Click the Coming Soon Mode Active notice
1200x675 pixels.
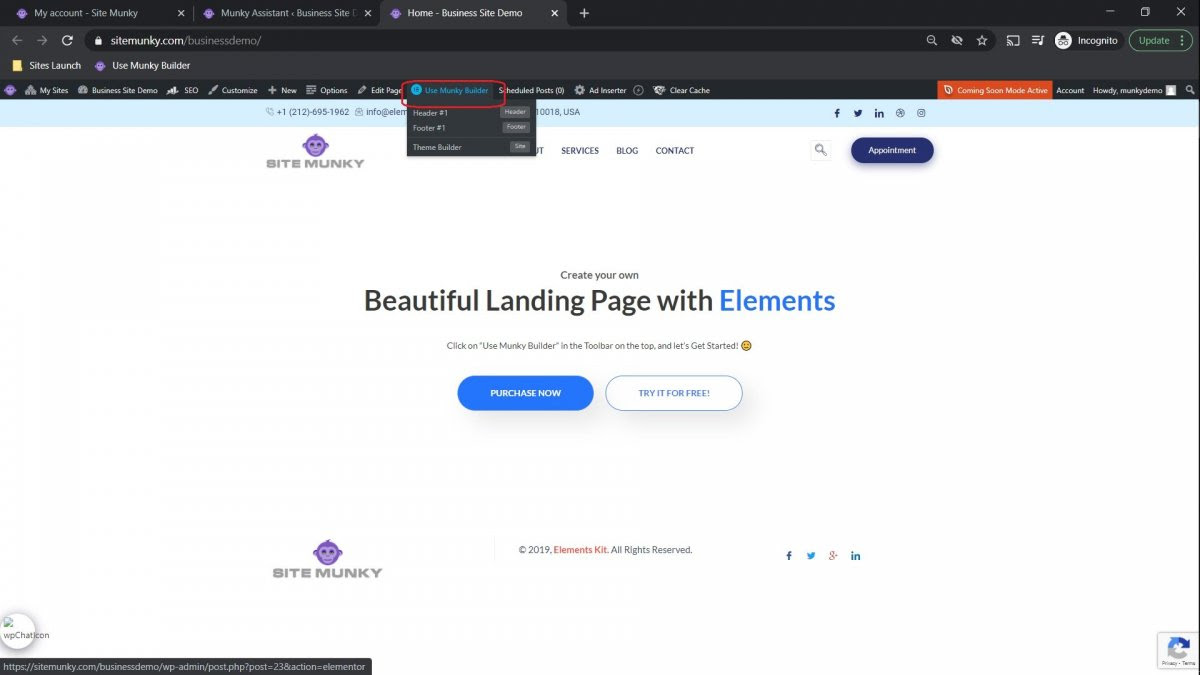[x=995, y=90]
